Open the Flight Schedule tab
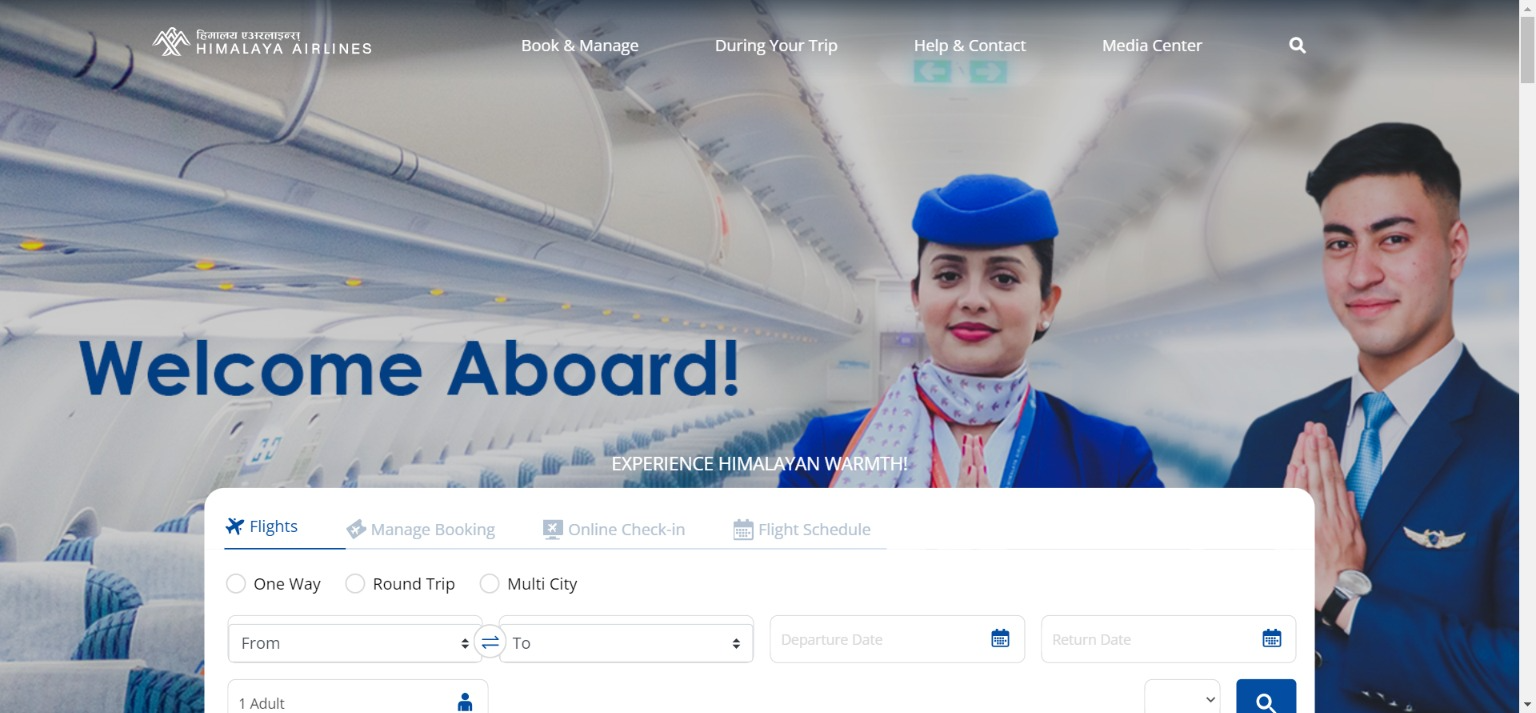Viewport: 1536px width, 713px height. pos(802,529)
